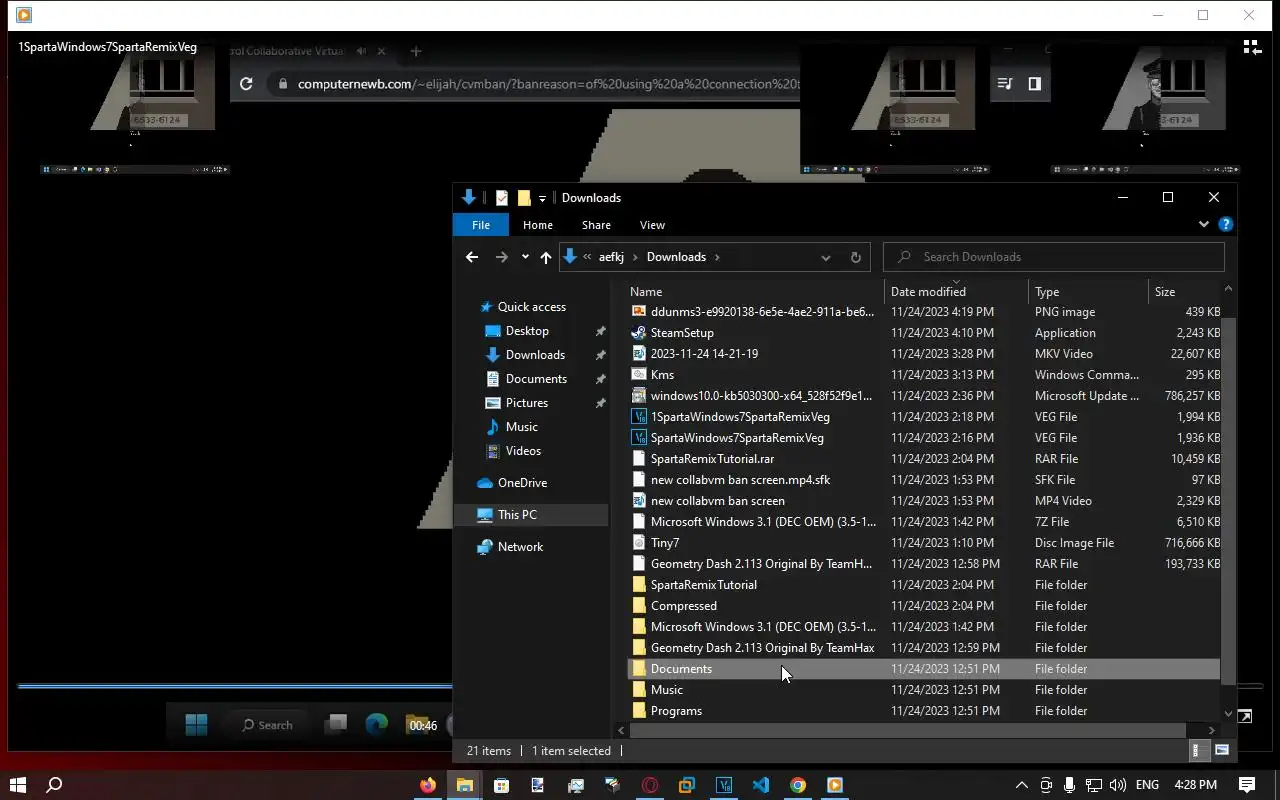Open Documents in navigation pane
This screenshot has height=800, width=1280.
tap(536, 379)
